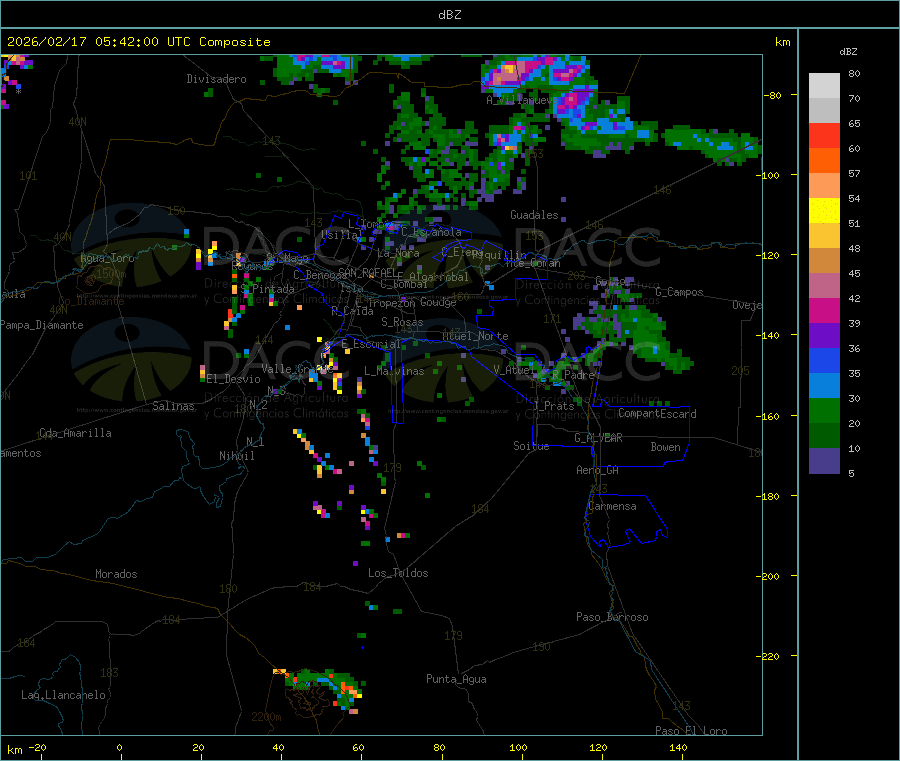The height and width of the screenshot is (761, 900).
Task: Click the Co_Diamante label
Action: (x=91, y=301)
